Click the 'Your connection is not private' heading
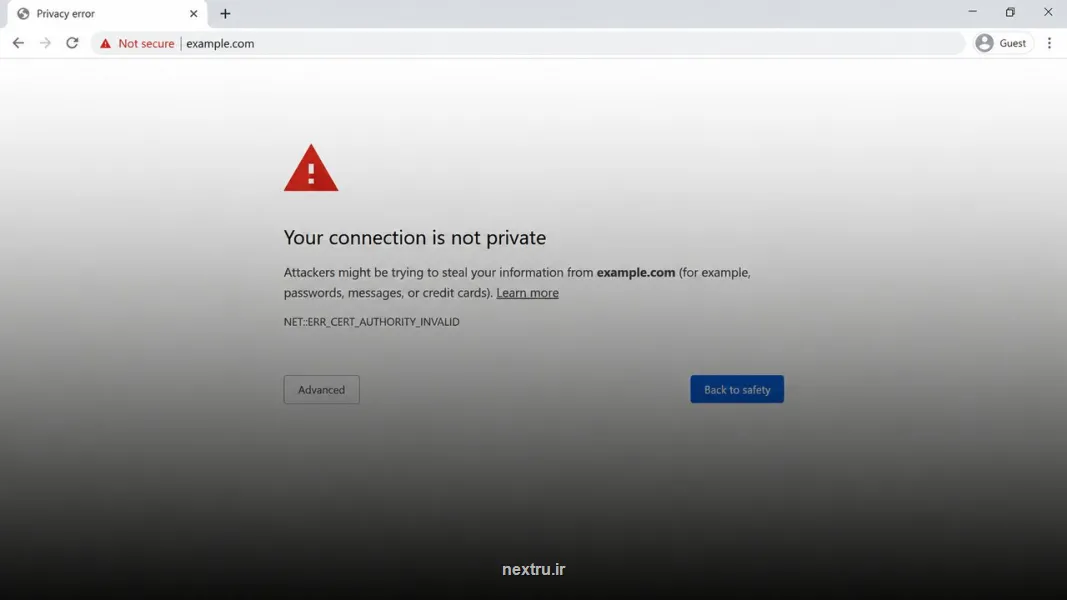1067x600 pixels. click(x=414, y=237)
